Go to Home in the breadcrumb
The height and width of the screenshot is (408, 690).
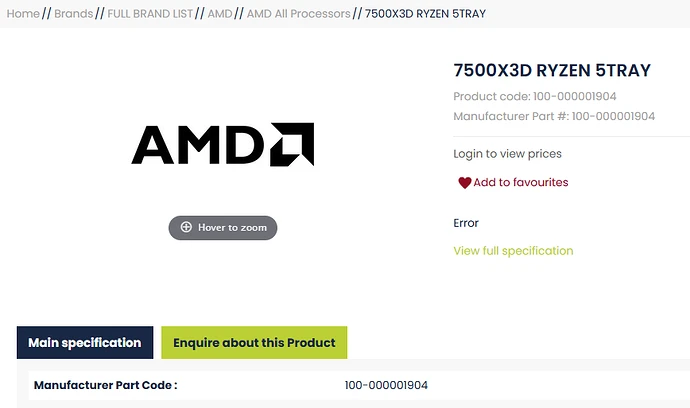point(23,14)
